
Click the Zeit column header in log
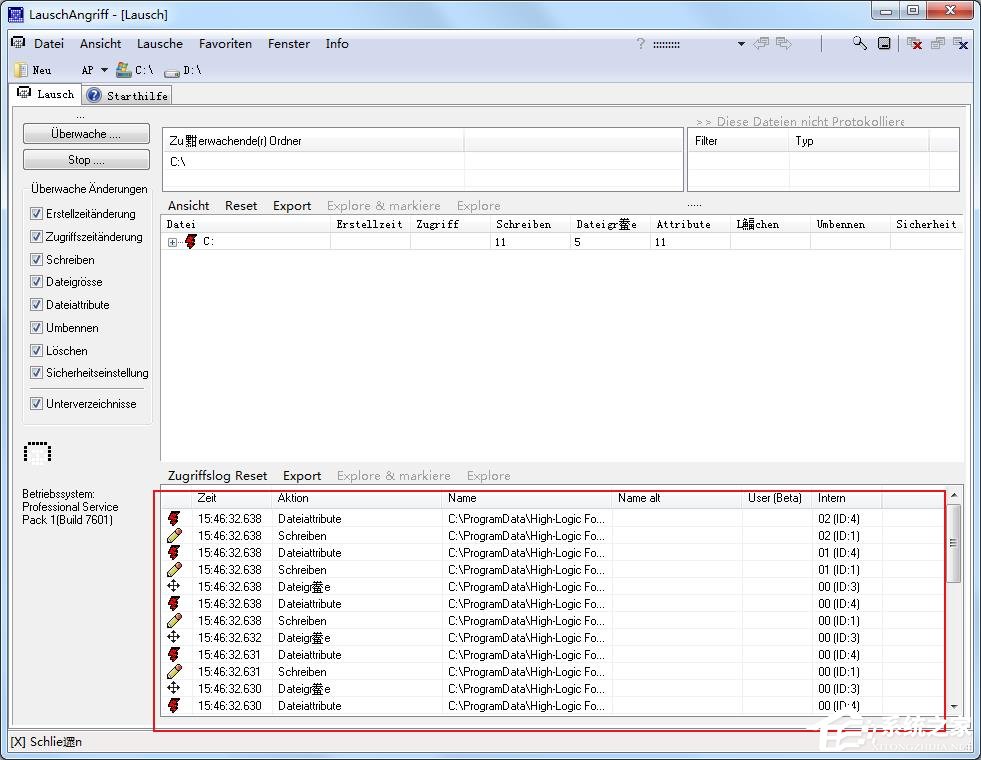click(207, 498)
